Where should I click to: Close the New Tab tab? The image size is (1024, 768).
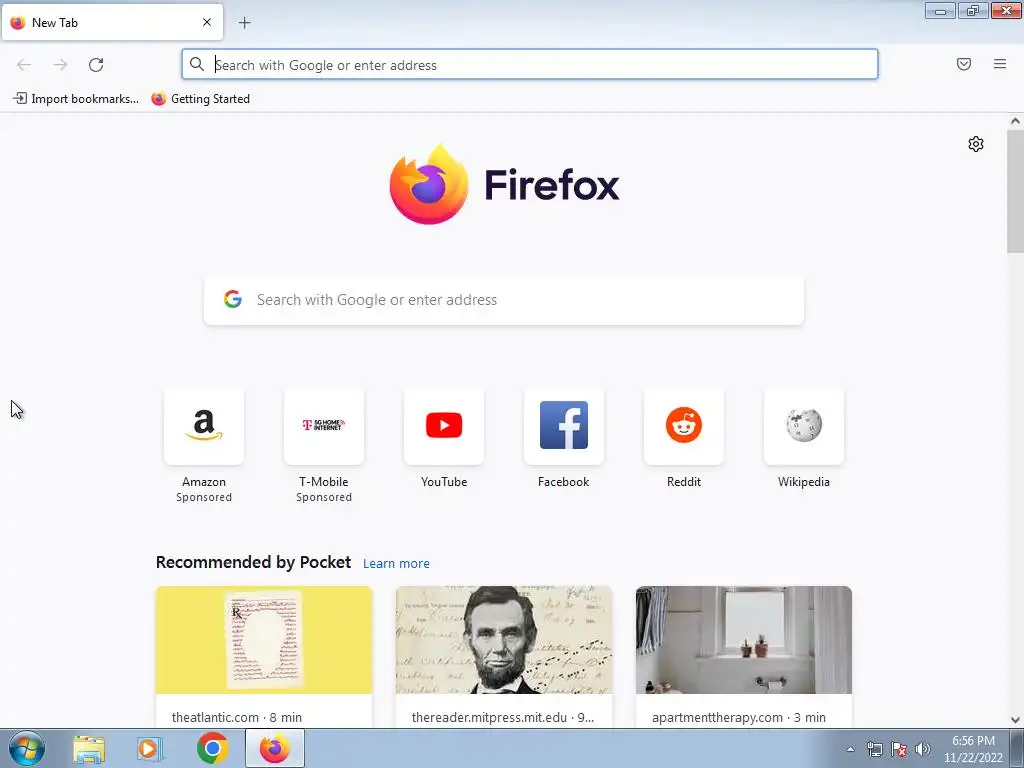[207, 22]
